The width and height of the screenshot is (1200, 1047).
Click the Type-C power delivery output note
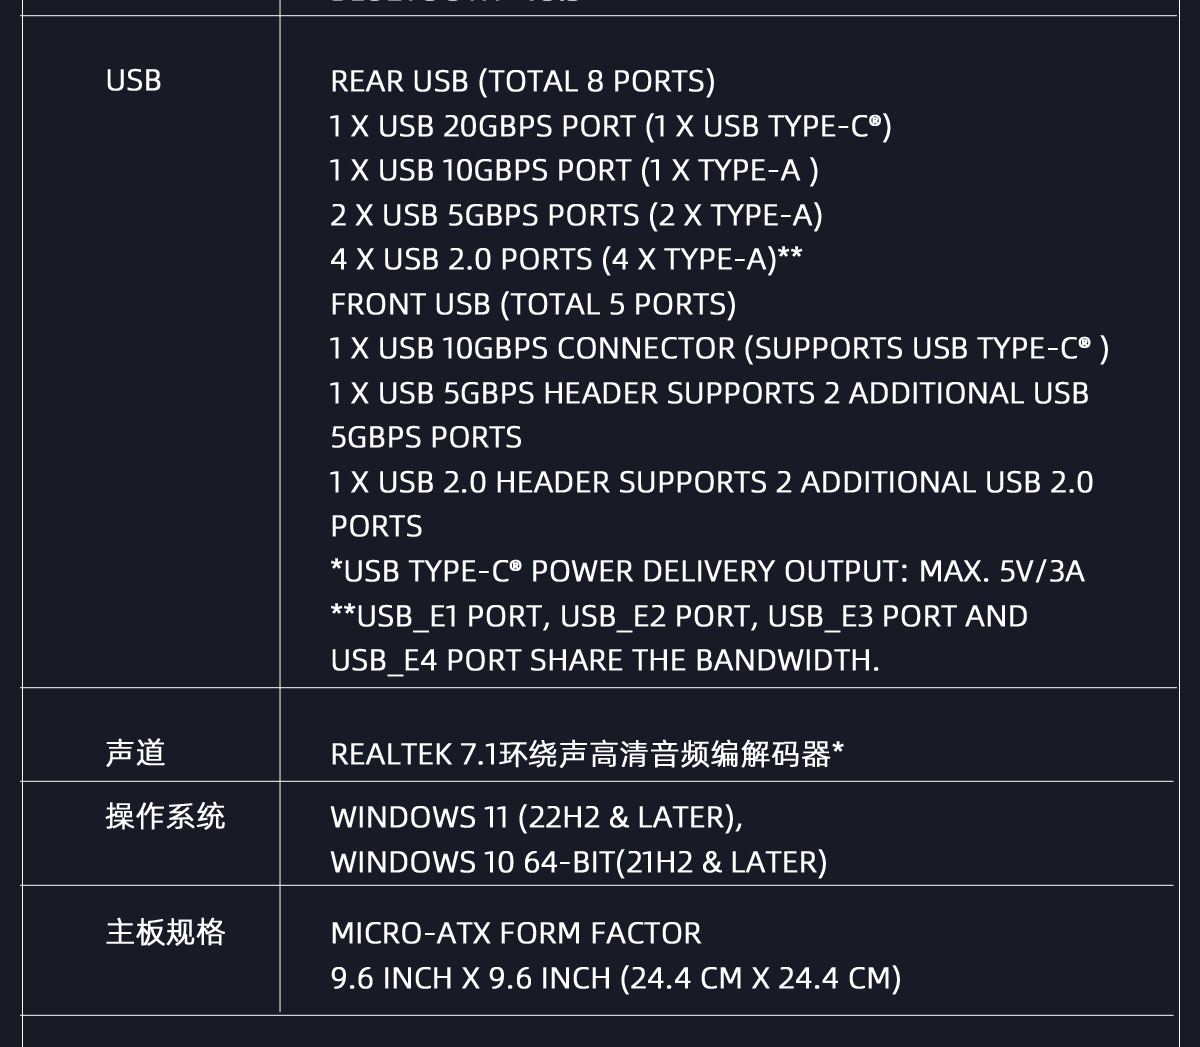point(707,571)
